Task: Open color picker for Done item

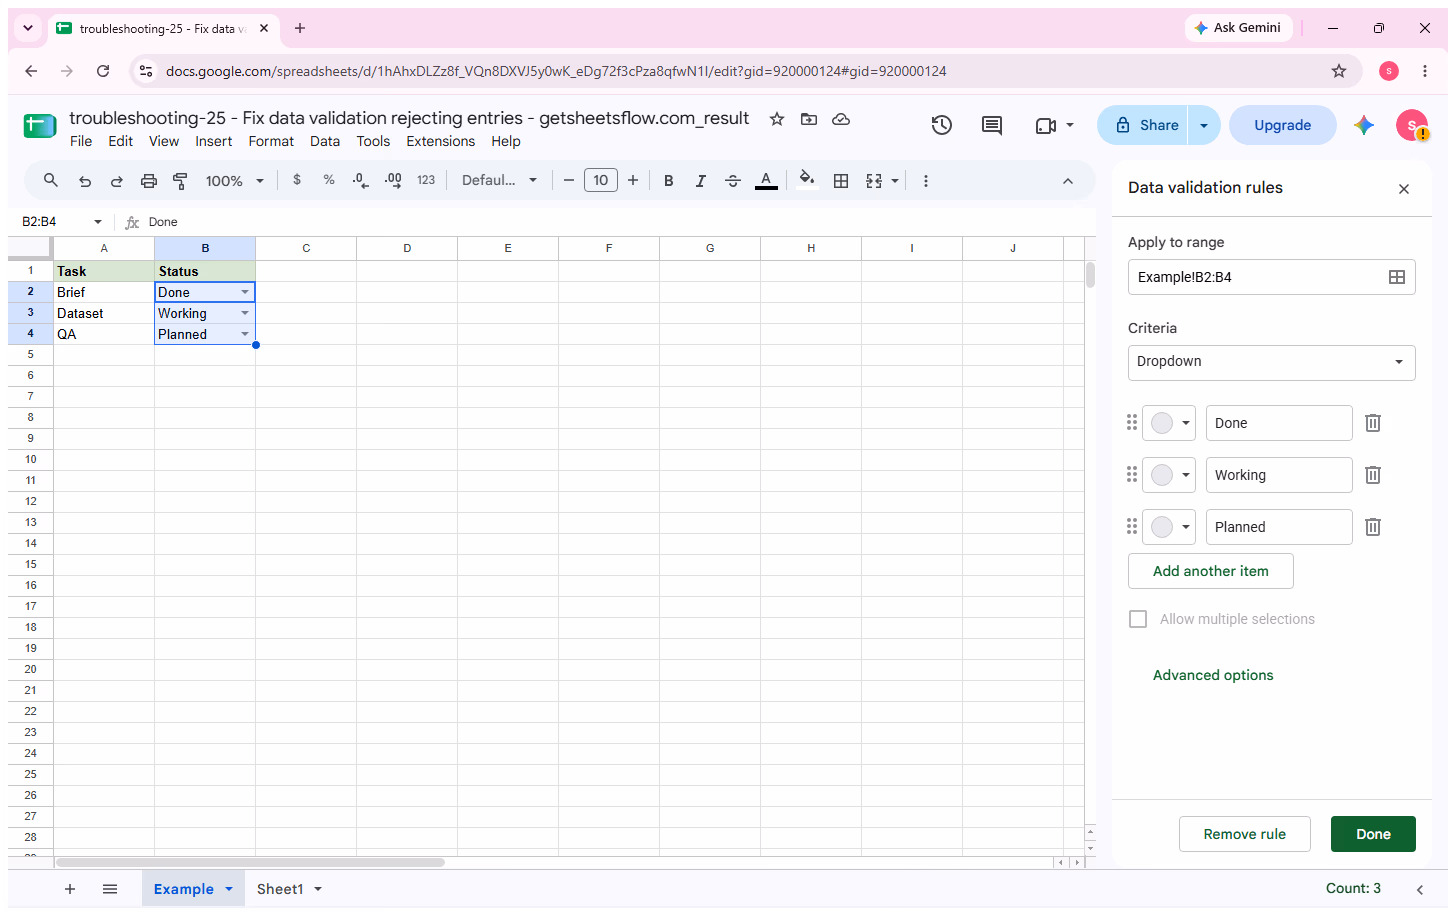Action: 1169,423
